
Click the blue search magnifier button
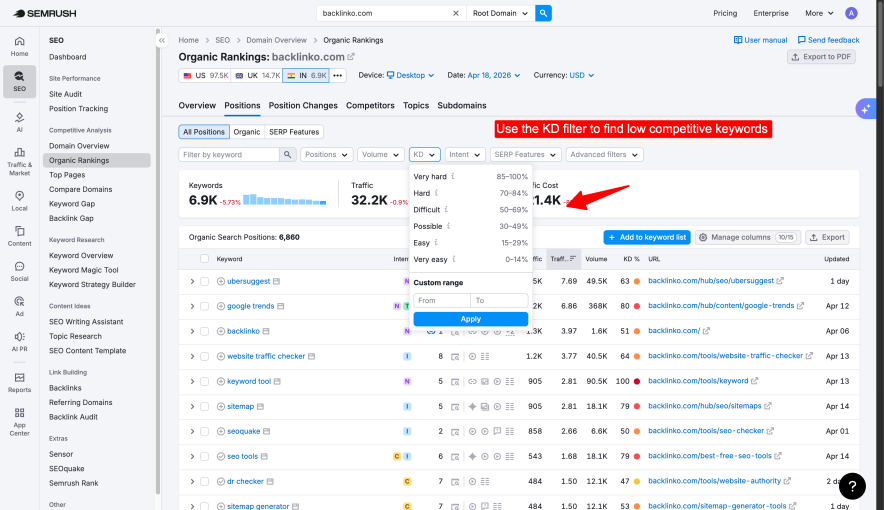(x=543, y=13)
